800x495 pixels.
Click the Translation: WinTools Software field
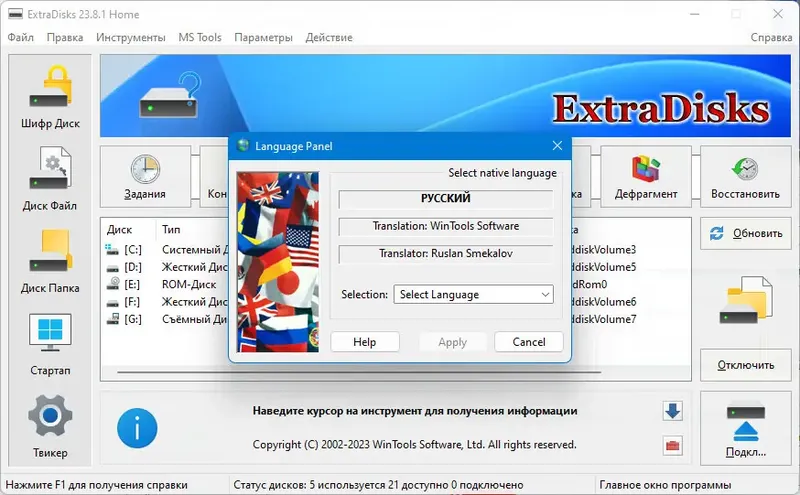click(x=445, y=227)
